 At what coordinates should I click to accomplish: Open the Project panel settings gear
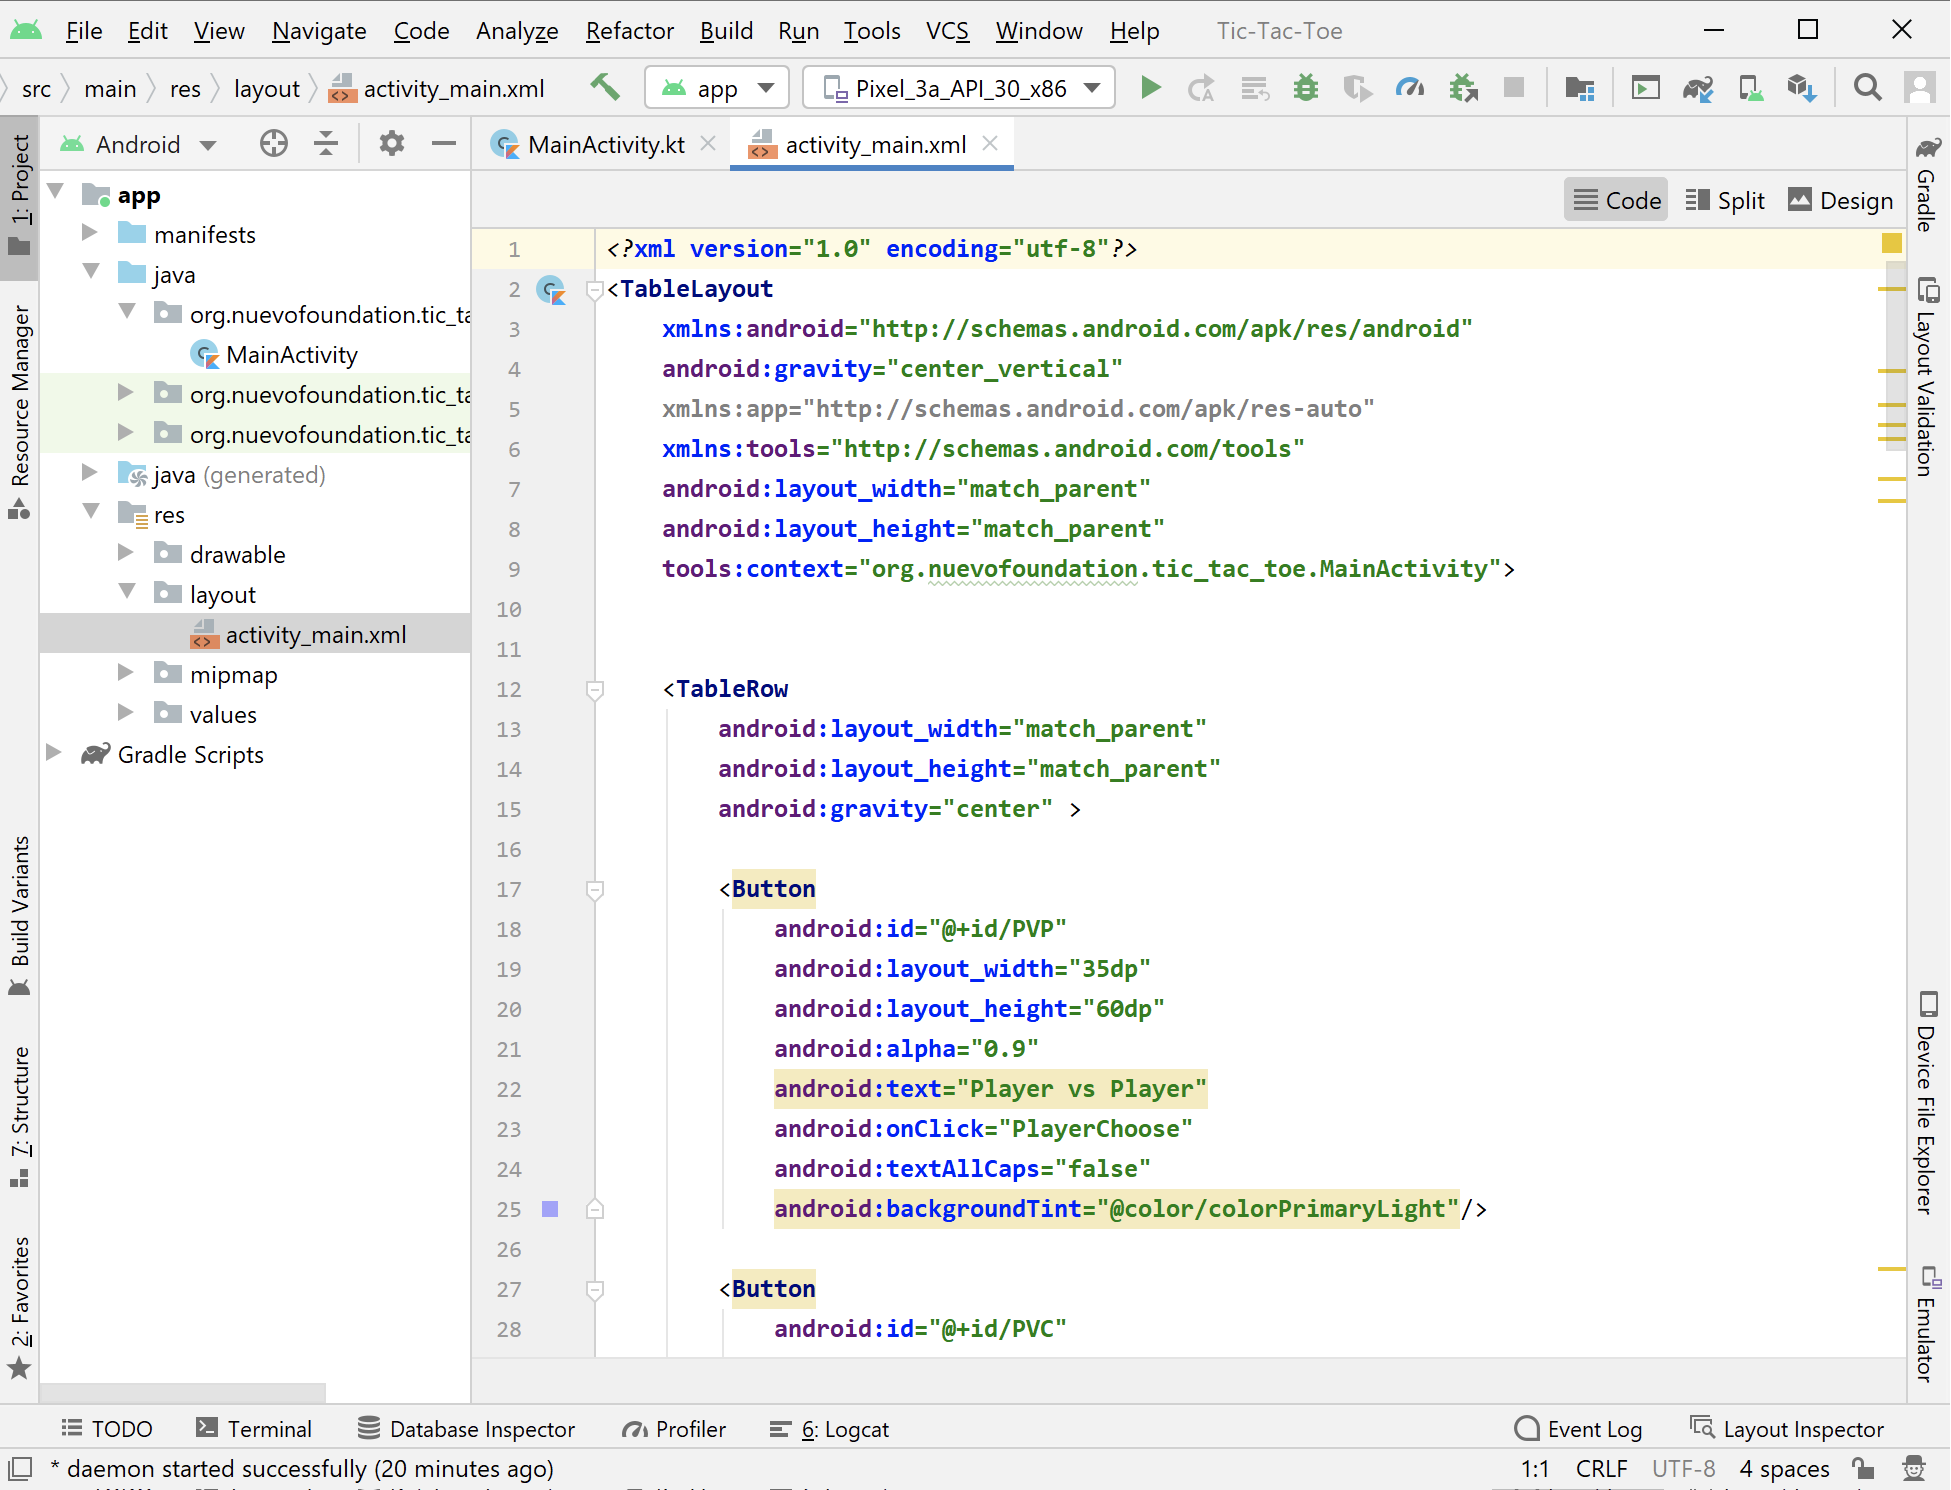click(x=391, y=144)
